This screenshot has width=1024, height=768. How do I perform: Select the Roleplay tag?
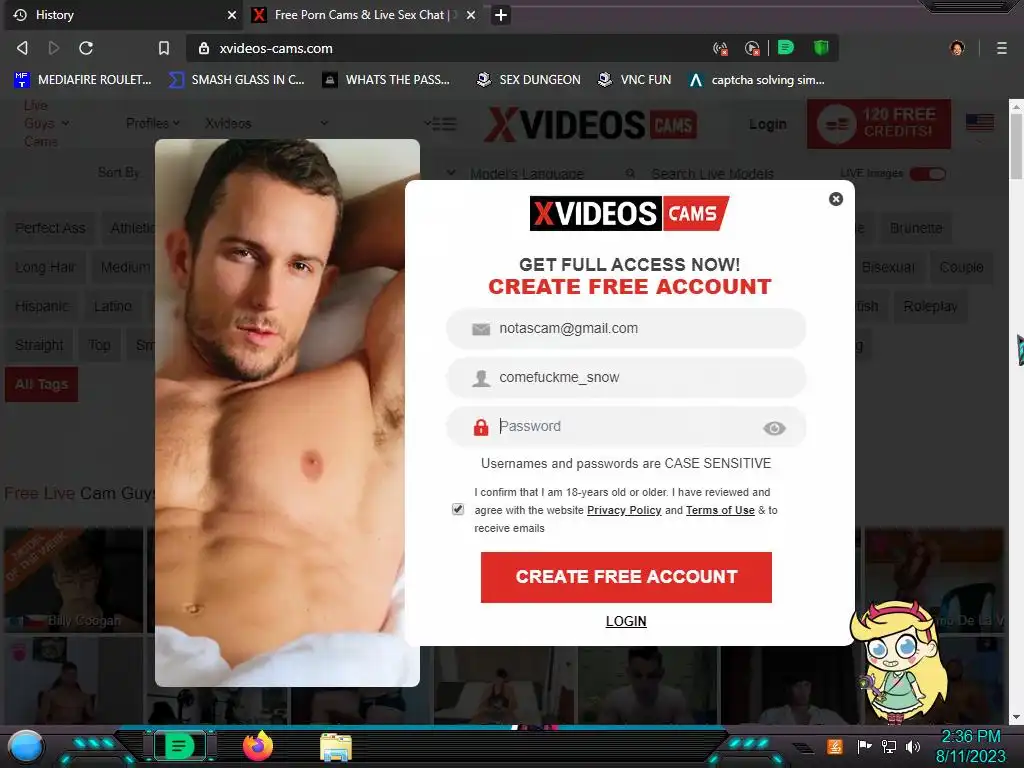931,306
